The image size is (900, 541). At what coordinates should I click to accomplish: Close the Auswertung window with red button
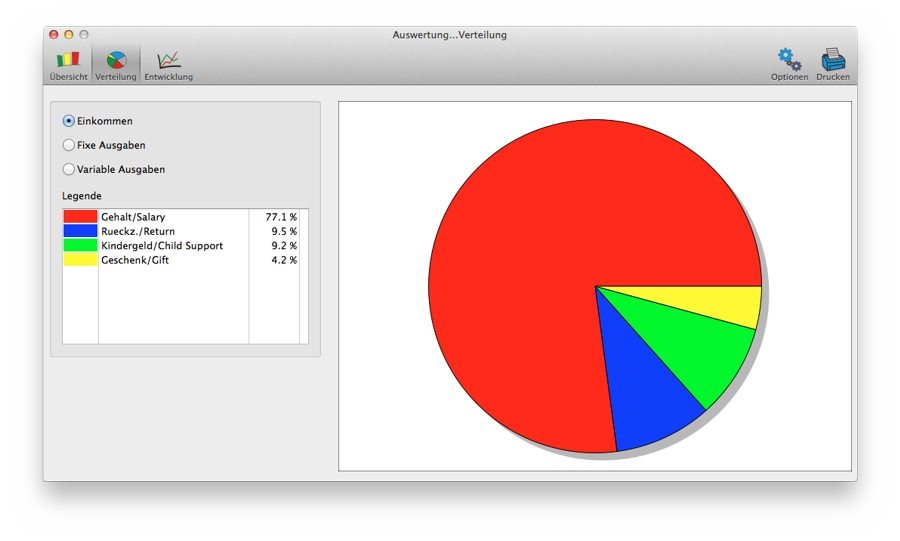pos(54,35)
